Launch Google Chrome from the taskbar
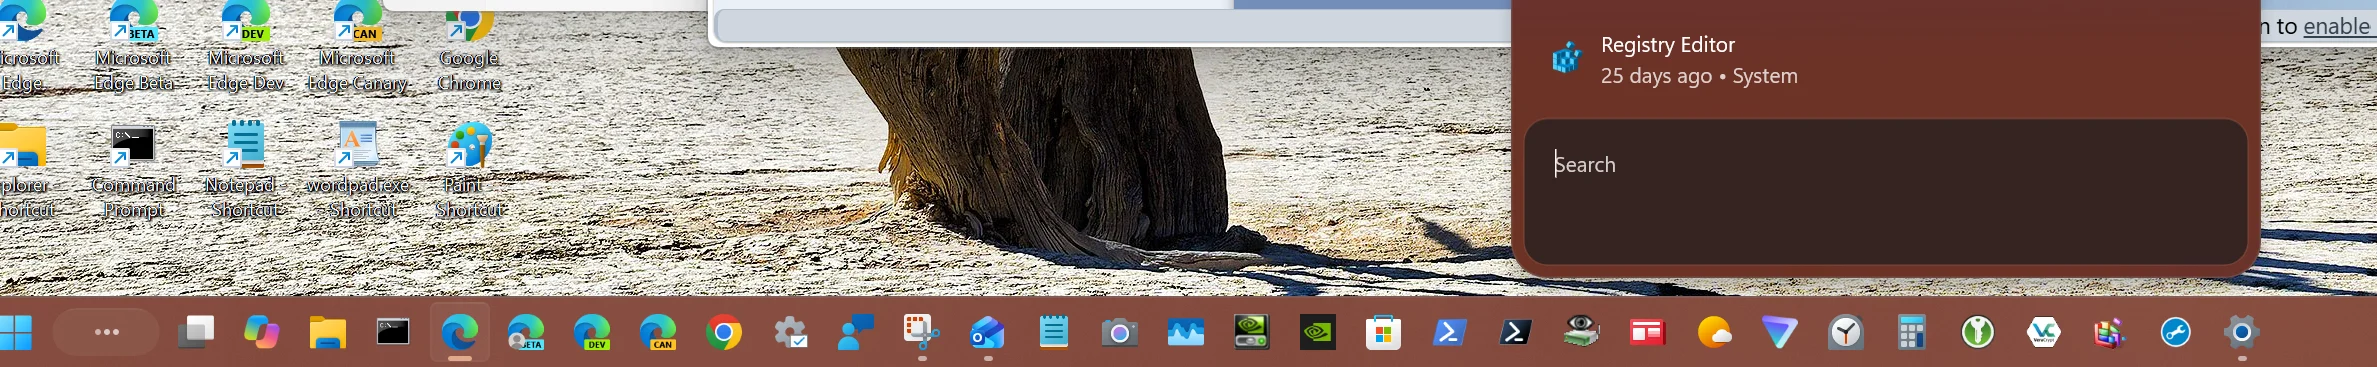Viewport: 2377px width, 367px height. [724, 332]
